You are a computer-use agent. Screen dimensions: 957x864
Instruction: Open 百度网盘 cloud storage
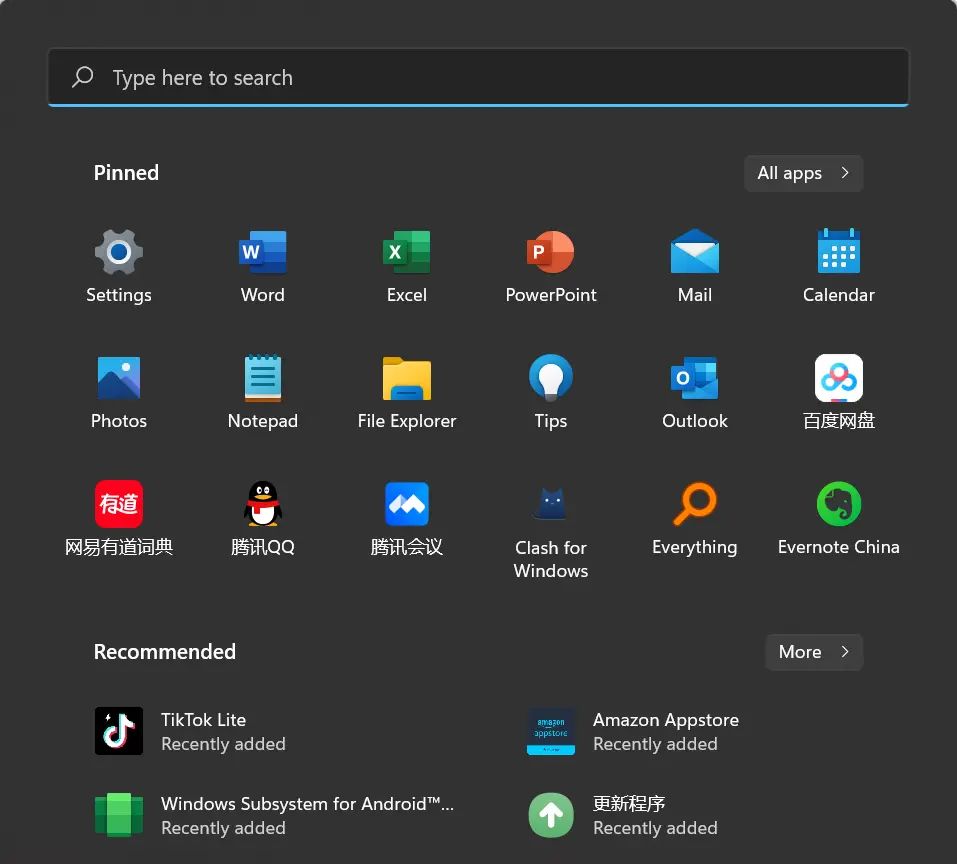coord(838,390)
